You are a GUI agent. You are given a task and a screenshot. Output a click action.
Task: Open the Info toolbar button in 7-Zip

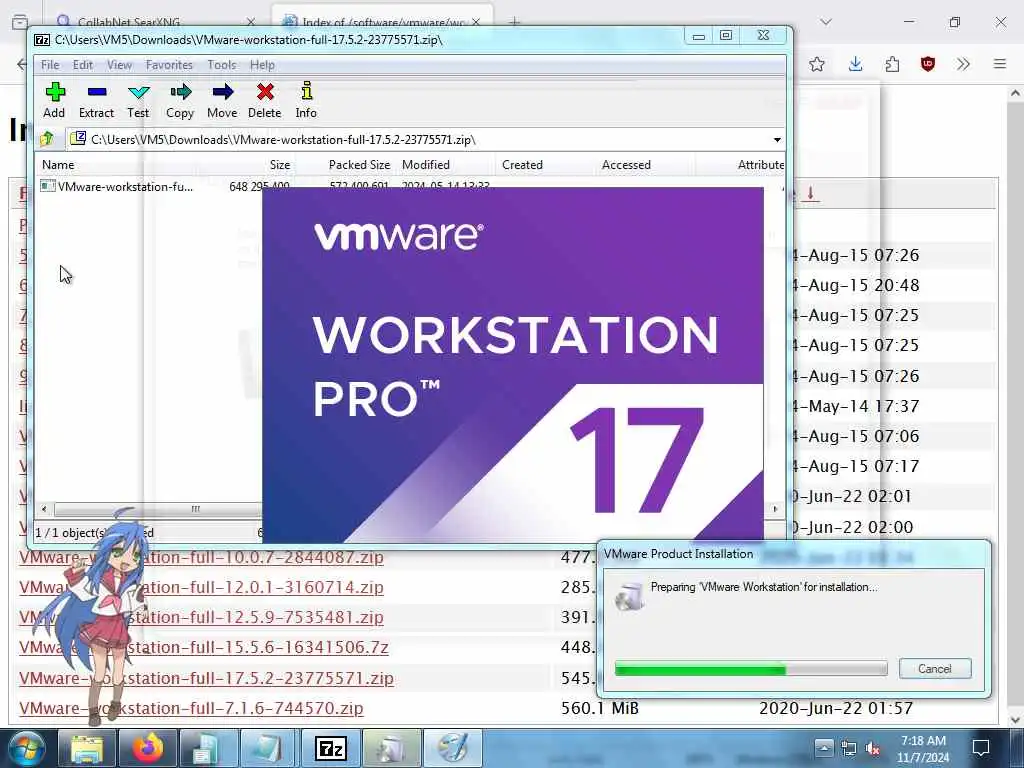(306, 101)
